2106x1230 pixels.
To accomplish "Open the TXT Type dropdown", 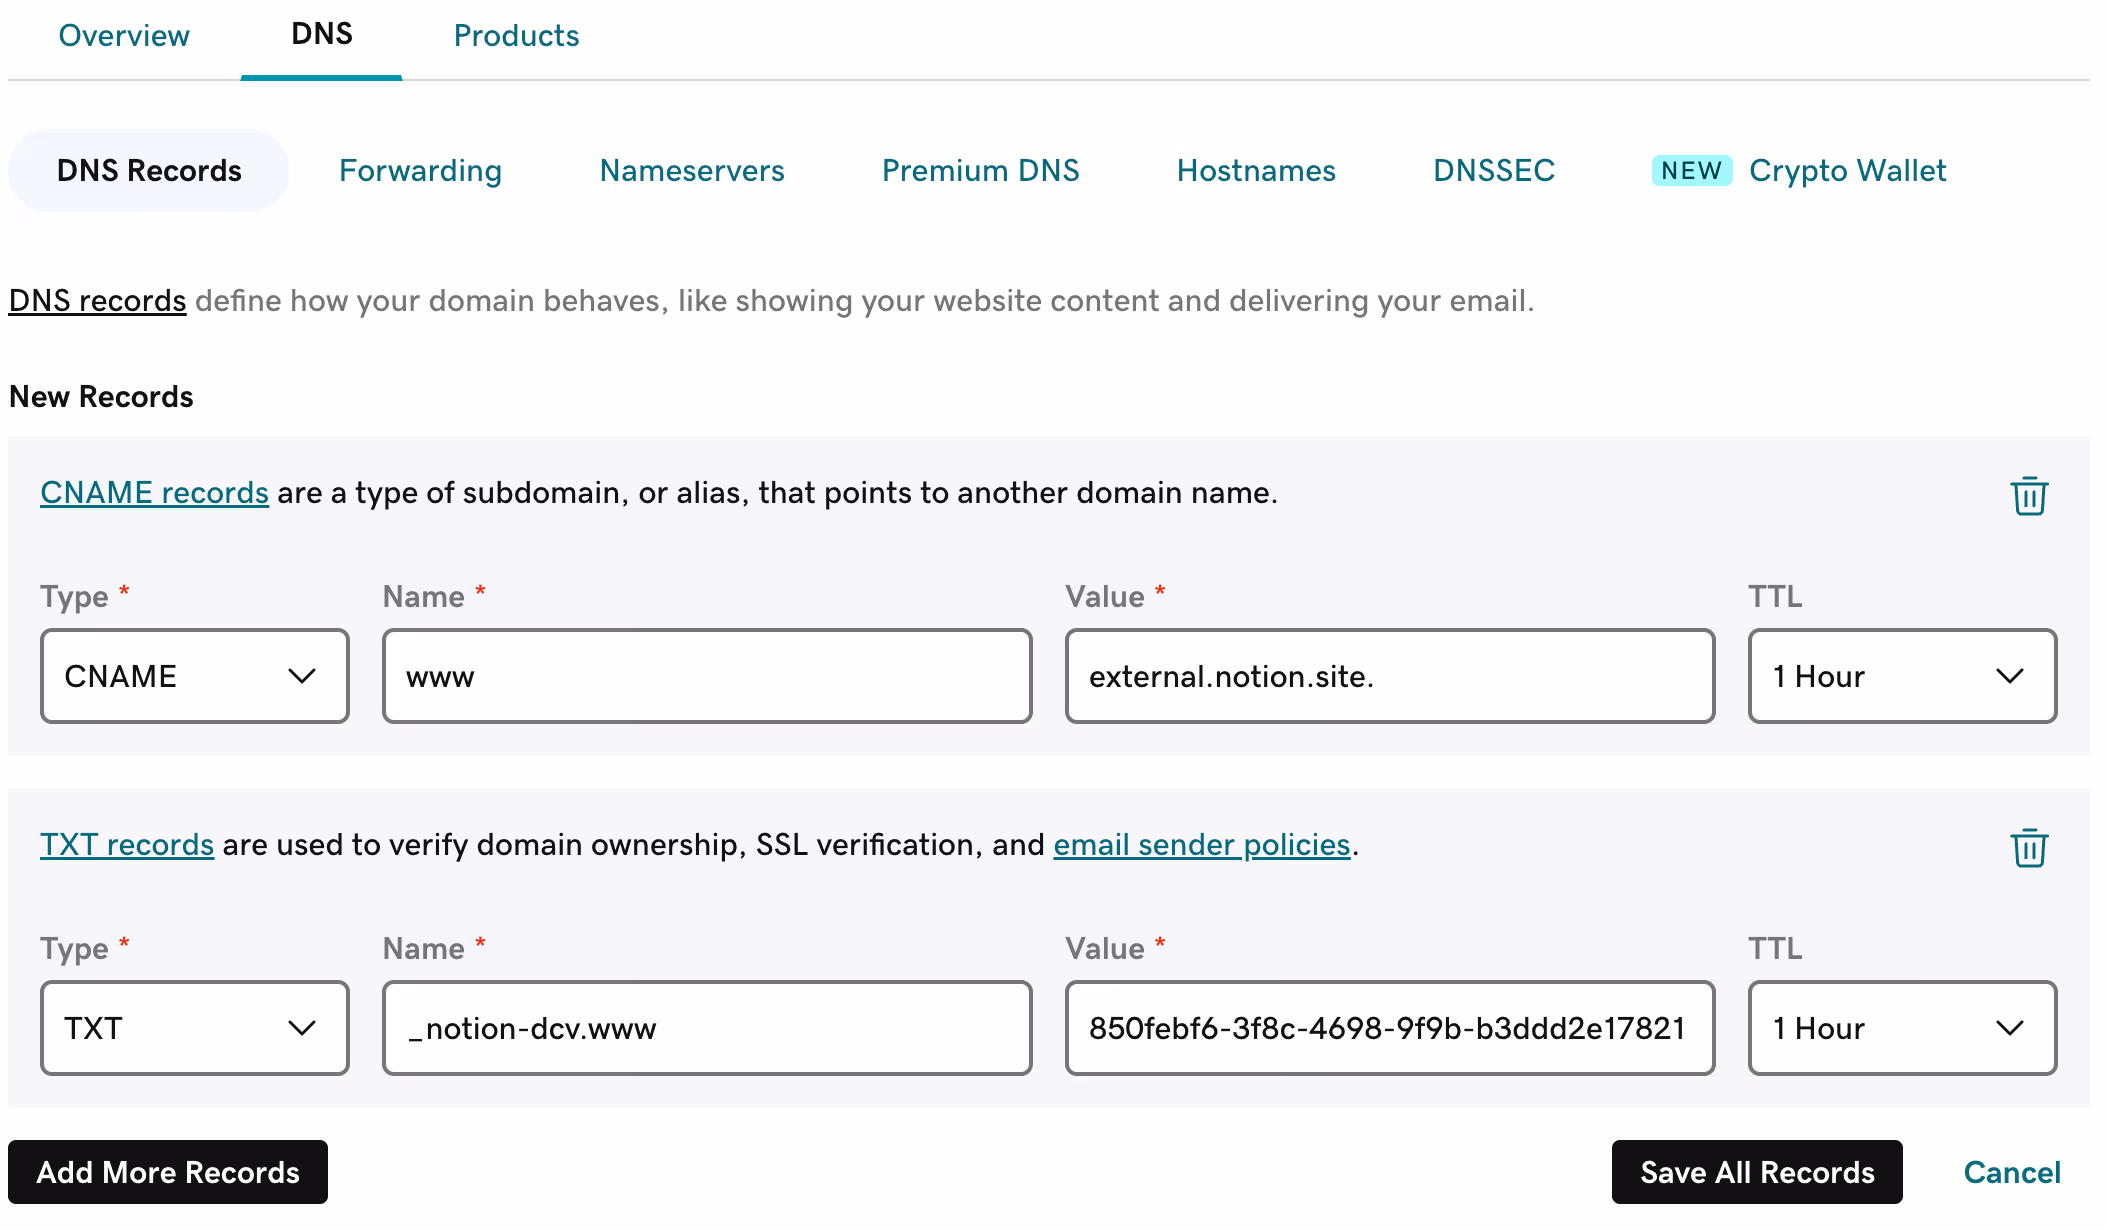I will click(x=194, y=1028).
